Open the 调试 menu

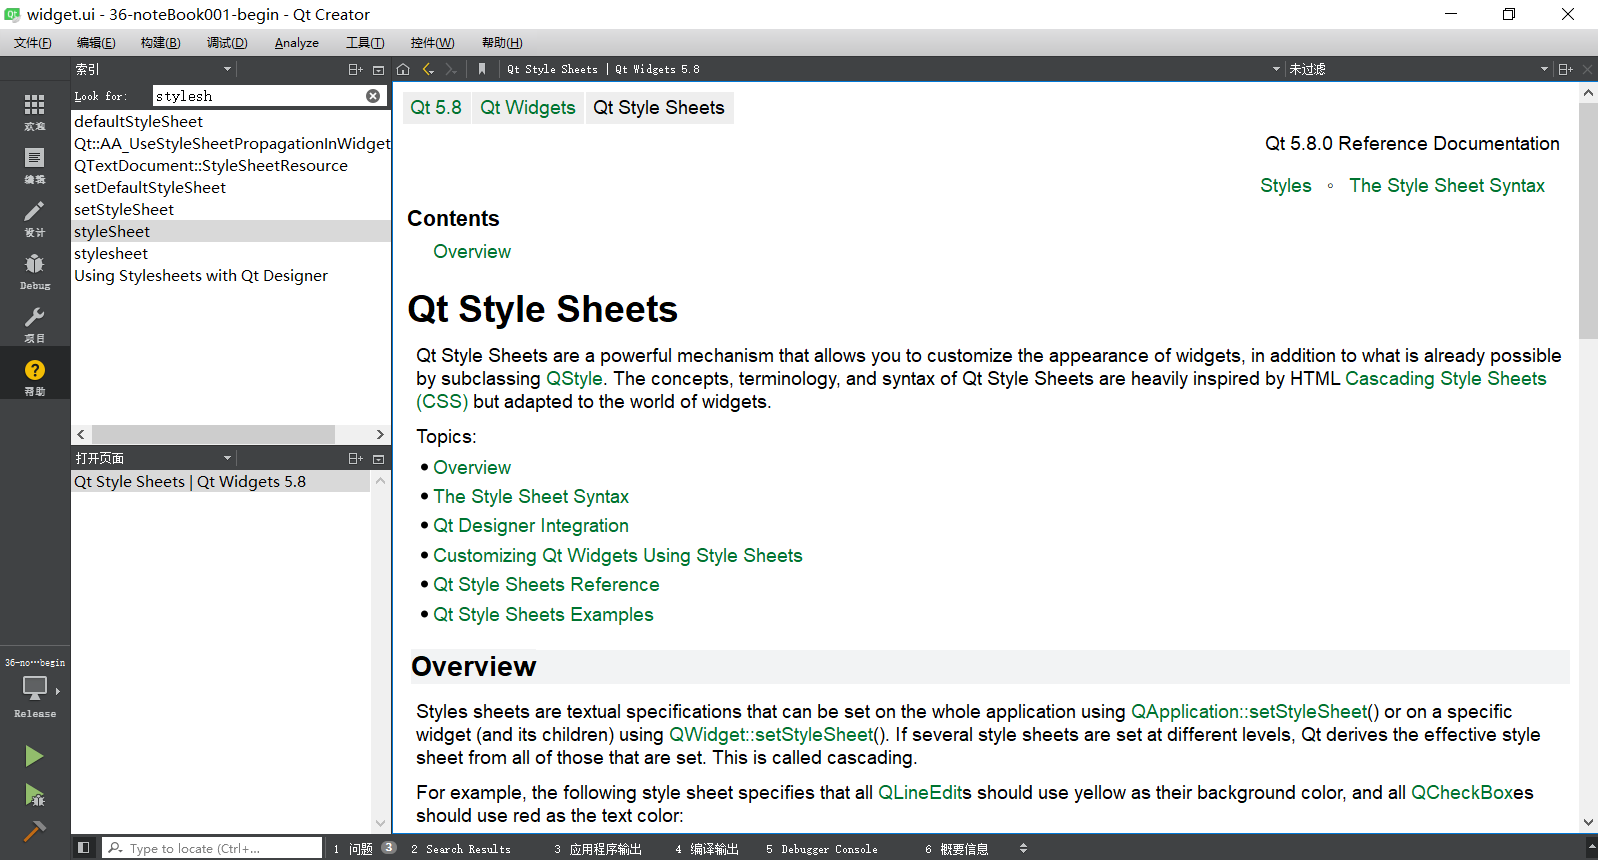[x=227, y=43]
